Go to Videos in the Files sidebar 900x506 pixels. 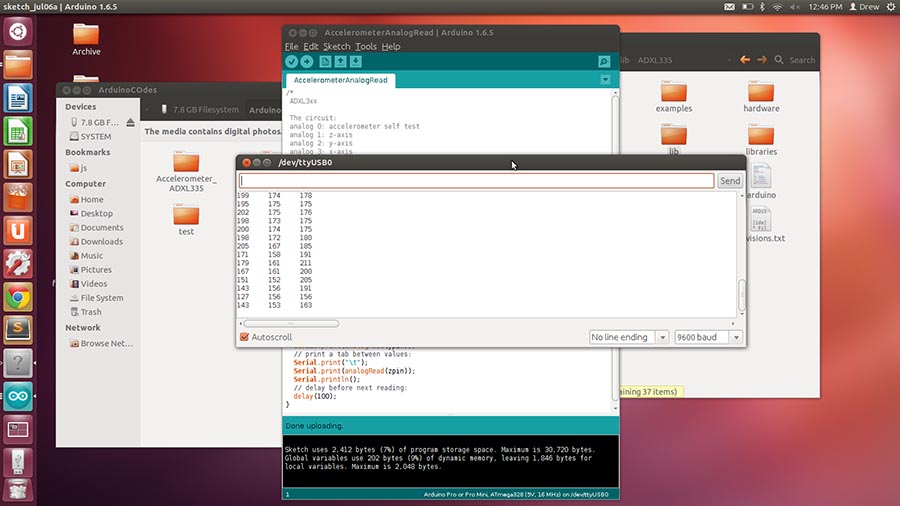click(88, 284)
